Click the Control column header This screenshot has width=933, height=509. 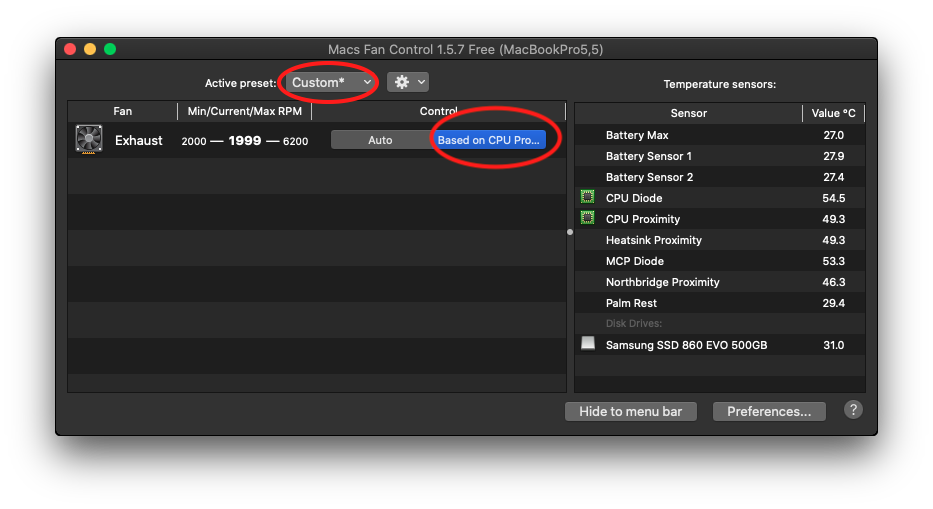pyautogui.click(x=439, y=111)
